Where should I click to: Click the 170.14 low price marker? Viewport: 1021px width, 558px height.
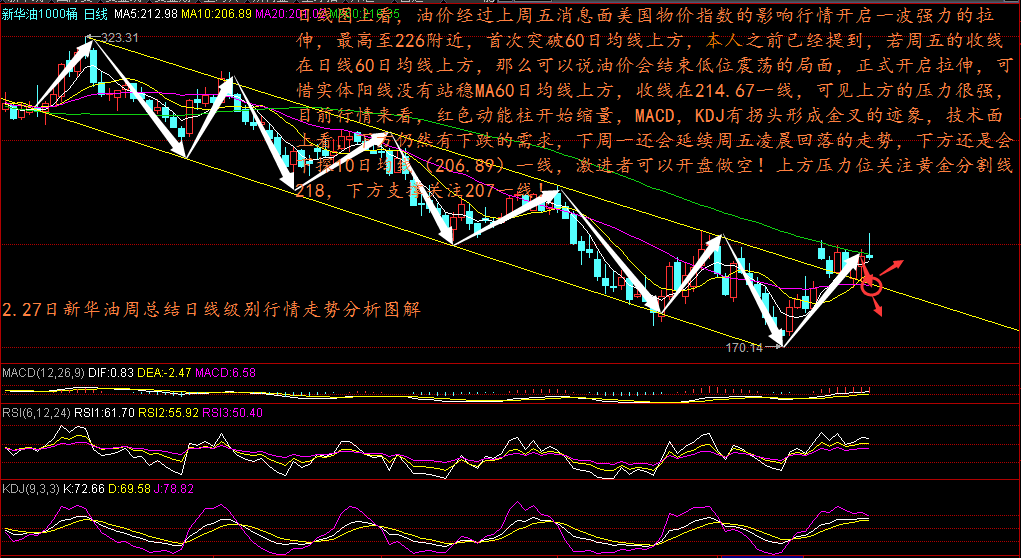745,348
